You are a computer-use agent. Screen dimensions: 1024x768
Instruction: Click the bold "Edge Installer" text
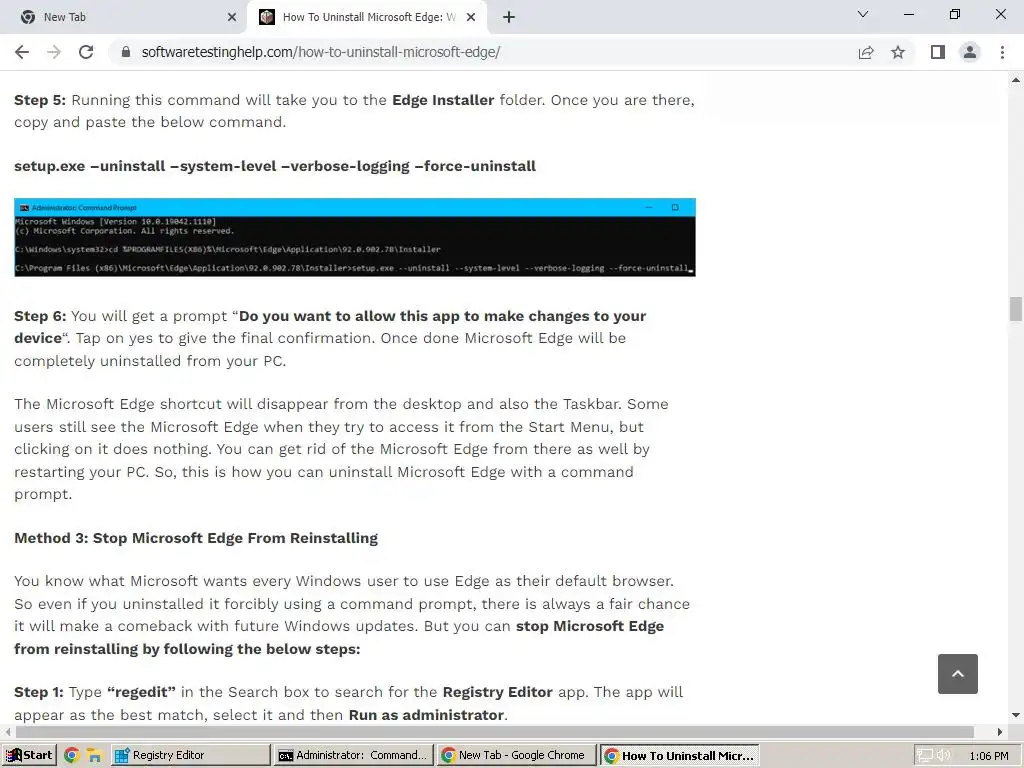tap(443, 100)
